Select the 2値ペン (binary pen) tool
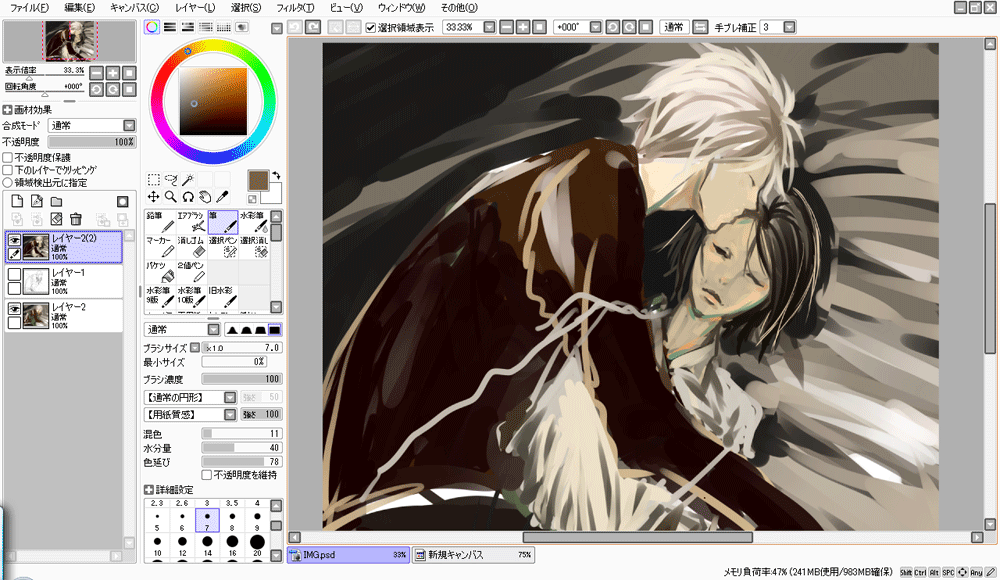Viewport: 1000px width, 580px height. pyautogui.click(x=191, y=272)
